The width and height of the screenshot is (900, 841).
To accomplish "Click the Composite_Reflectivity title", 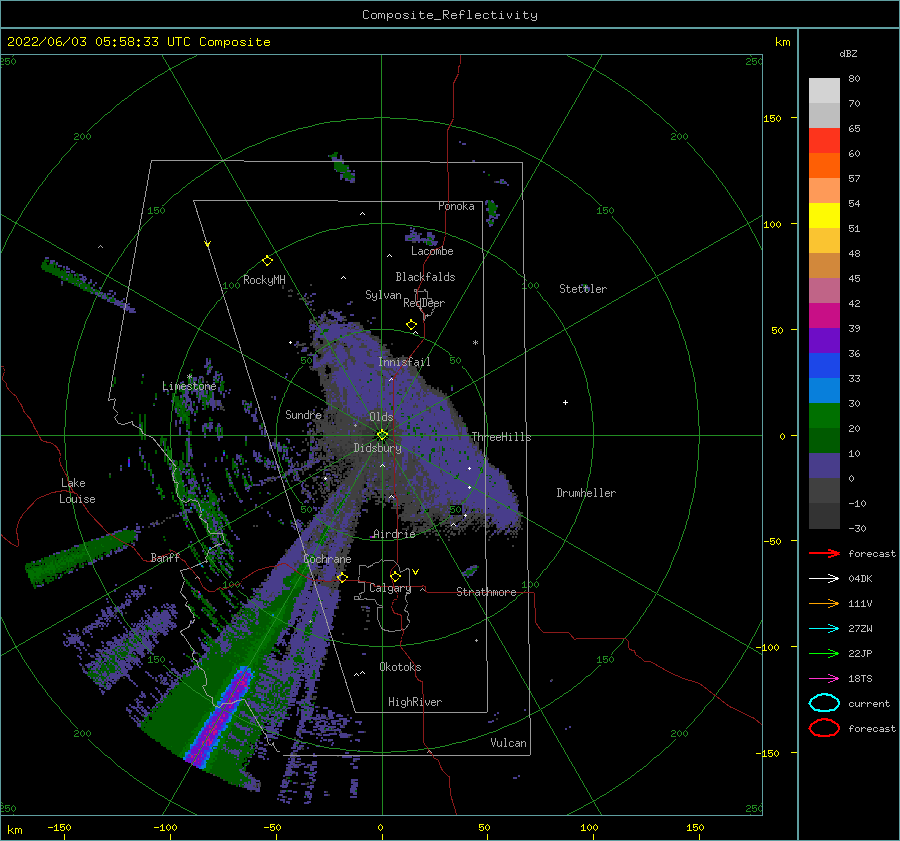I will click(x=449, y=15).
